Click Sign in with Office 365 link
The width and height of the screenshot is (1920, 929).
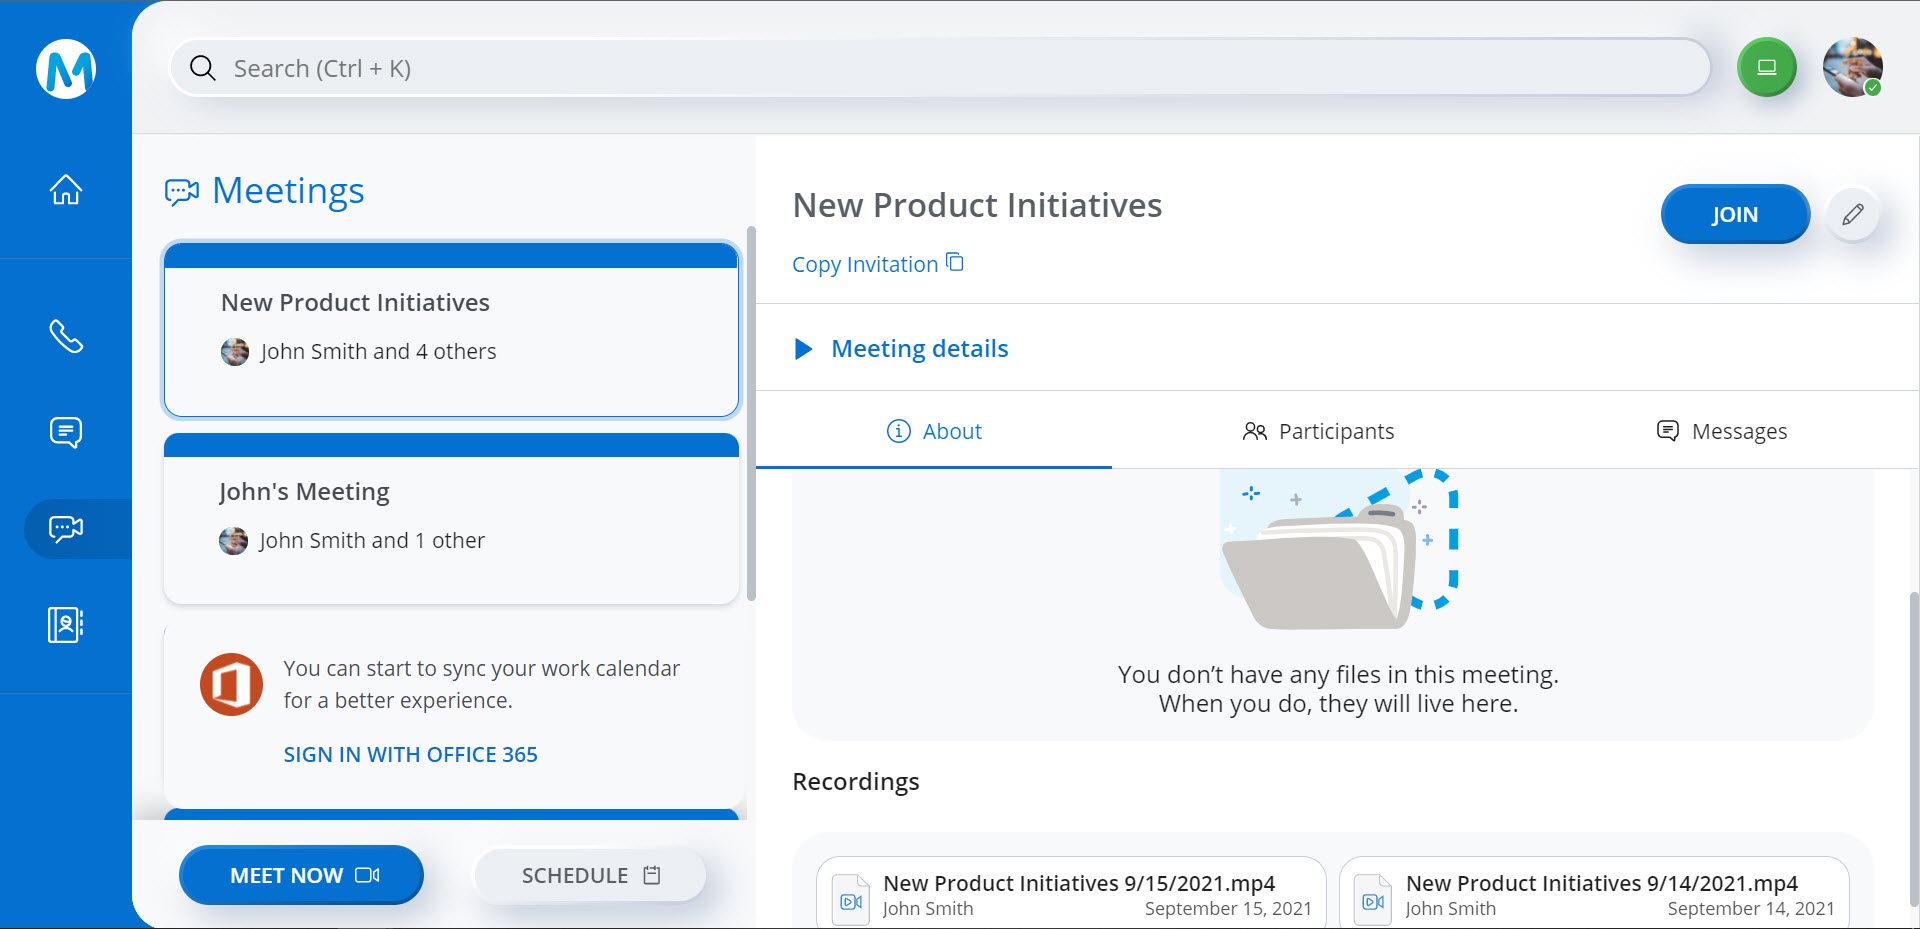click(410, 755)
